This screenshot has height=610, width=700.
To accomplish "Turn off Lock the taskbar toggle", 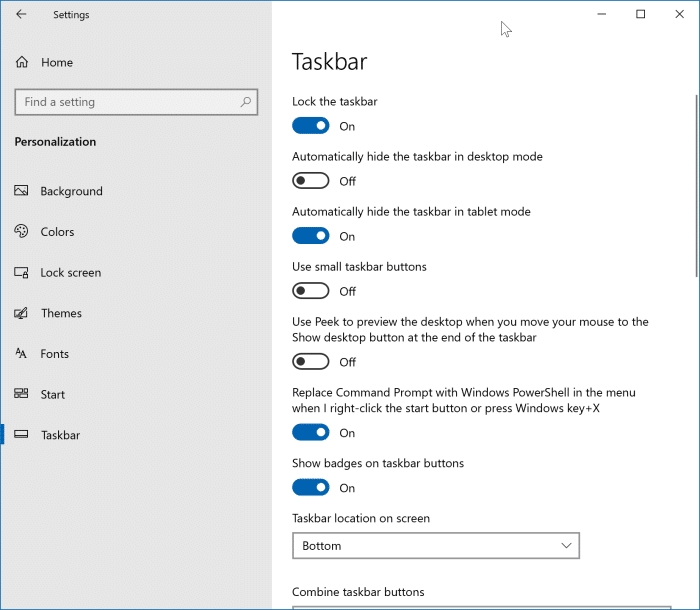I will pyautogui.click(x=311, y=126).
